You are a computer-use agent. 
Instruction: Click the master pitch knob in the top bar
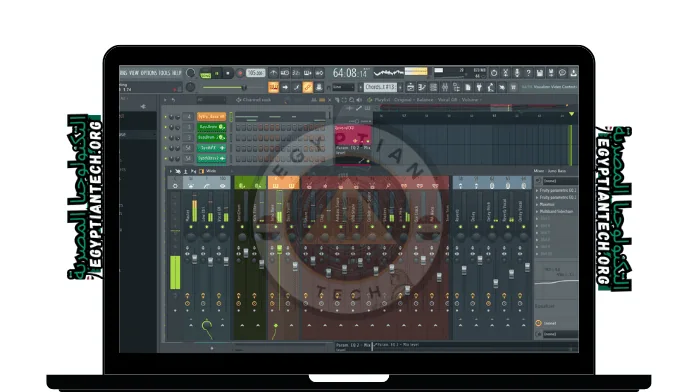pyautogui.click(x=191, y=87)
